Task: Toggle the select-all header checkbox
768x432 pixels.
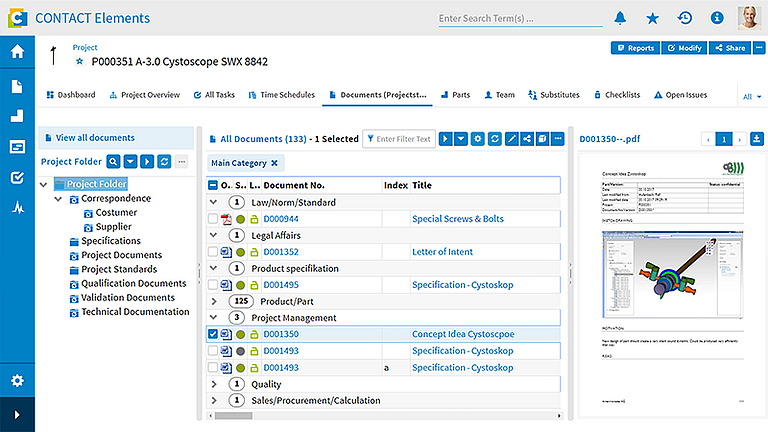Action: [x=213, y=185]
